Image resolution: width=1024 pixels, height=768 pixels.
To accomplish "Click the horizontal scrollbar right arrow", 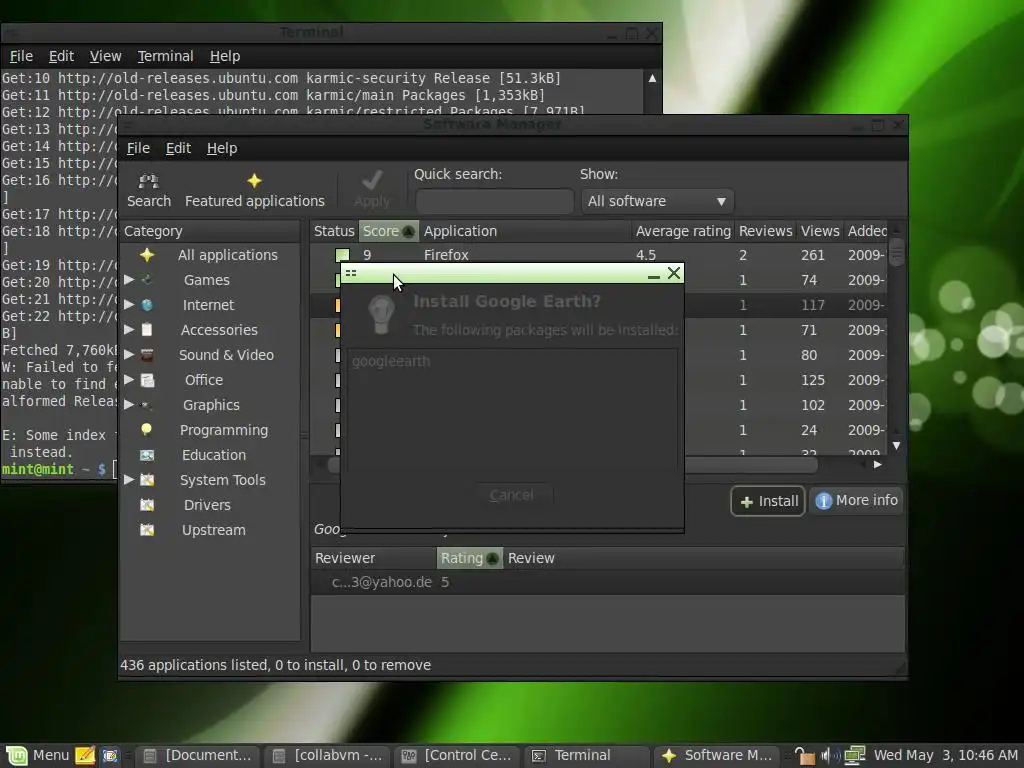I will 878,464.
